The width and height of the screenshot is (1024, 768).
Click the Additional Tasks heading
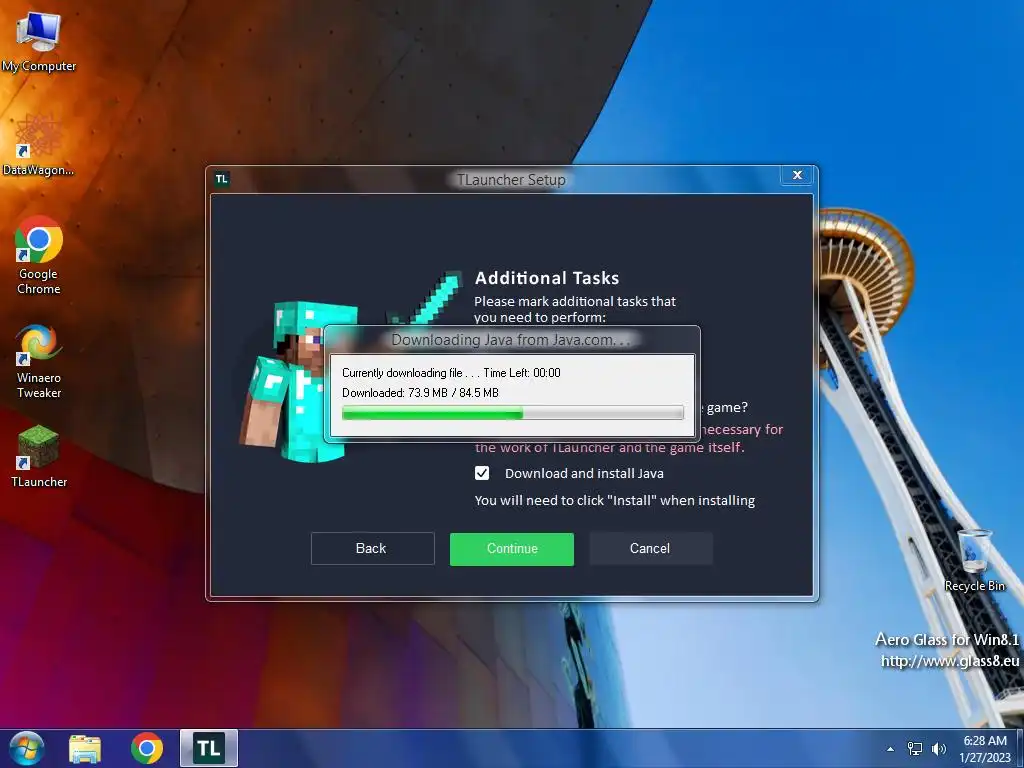point(547,278)
